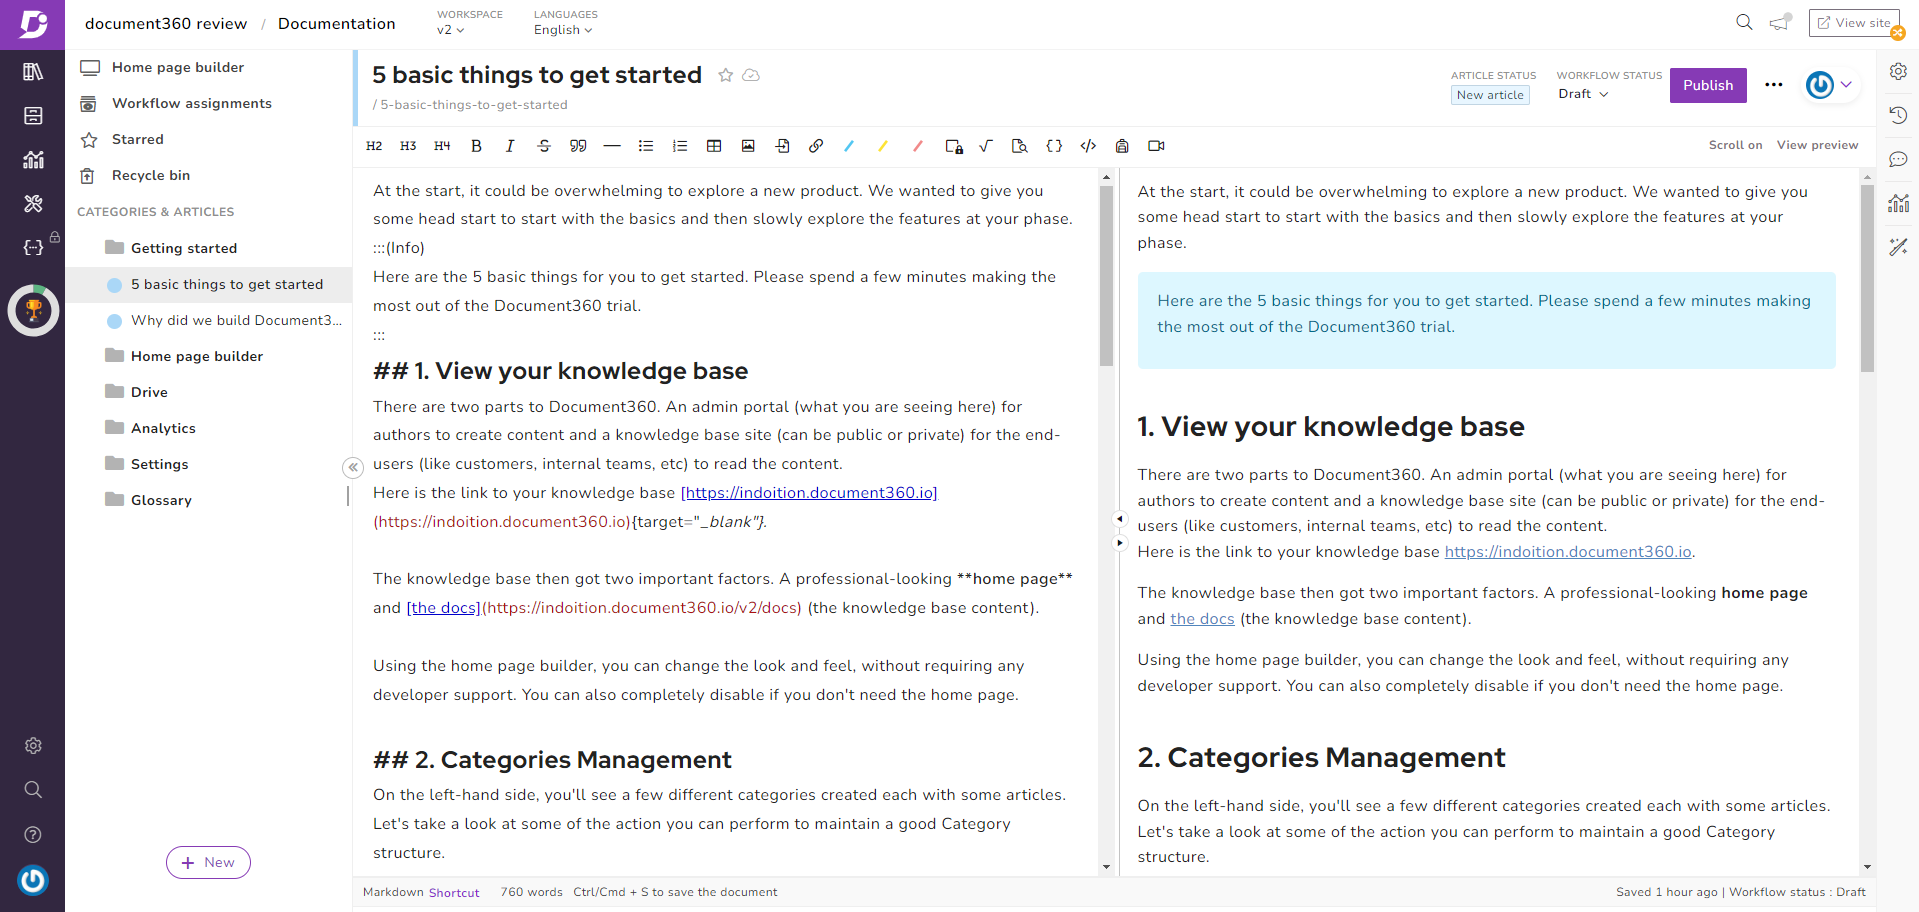Open the workspace v2 dropdown

click(451, 30)
